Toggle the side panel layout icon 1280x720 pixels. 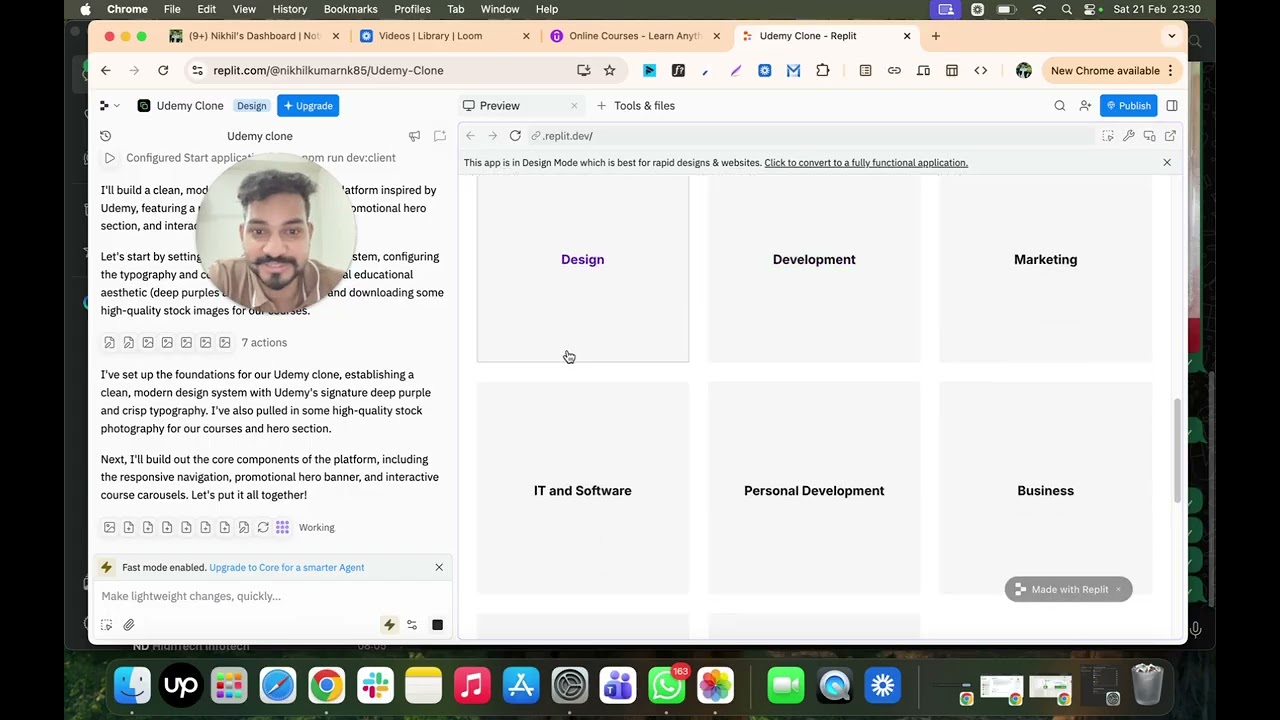(1172, 106)
